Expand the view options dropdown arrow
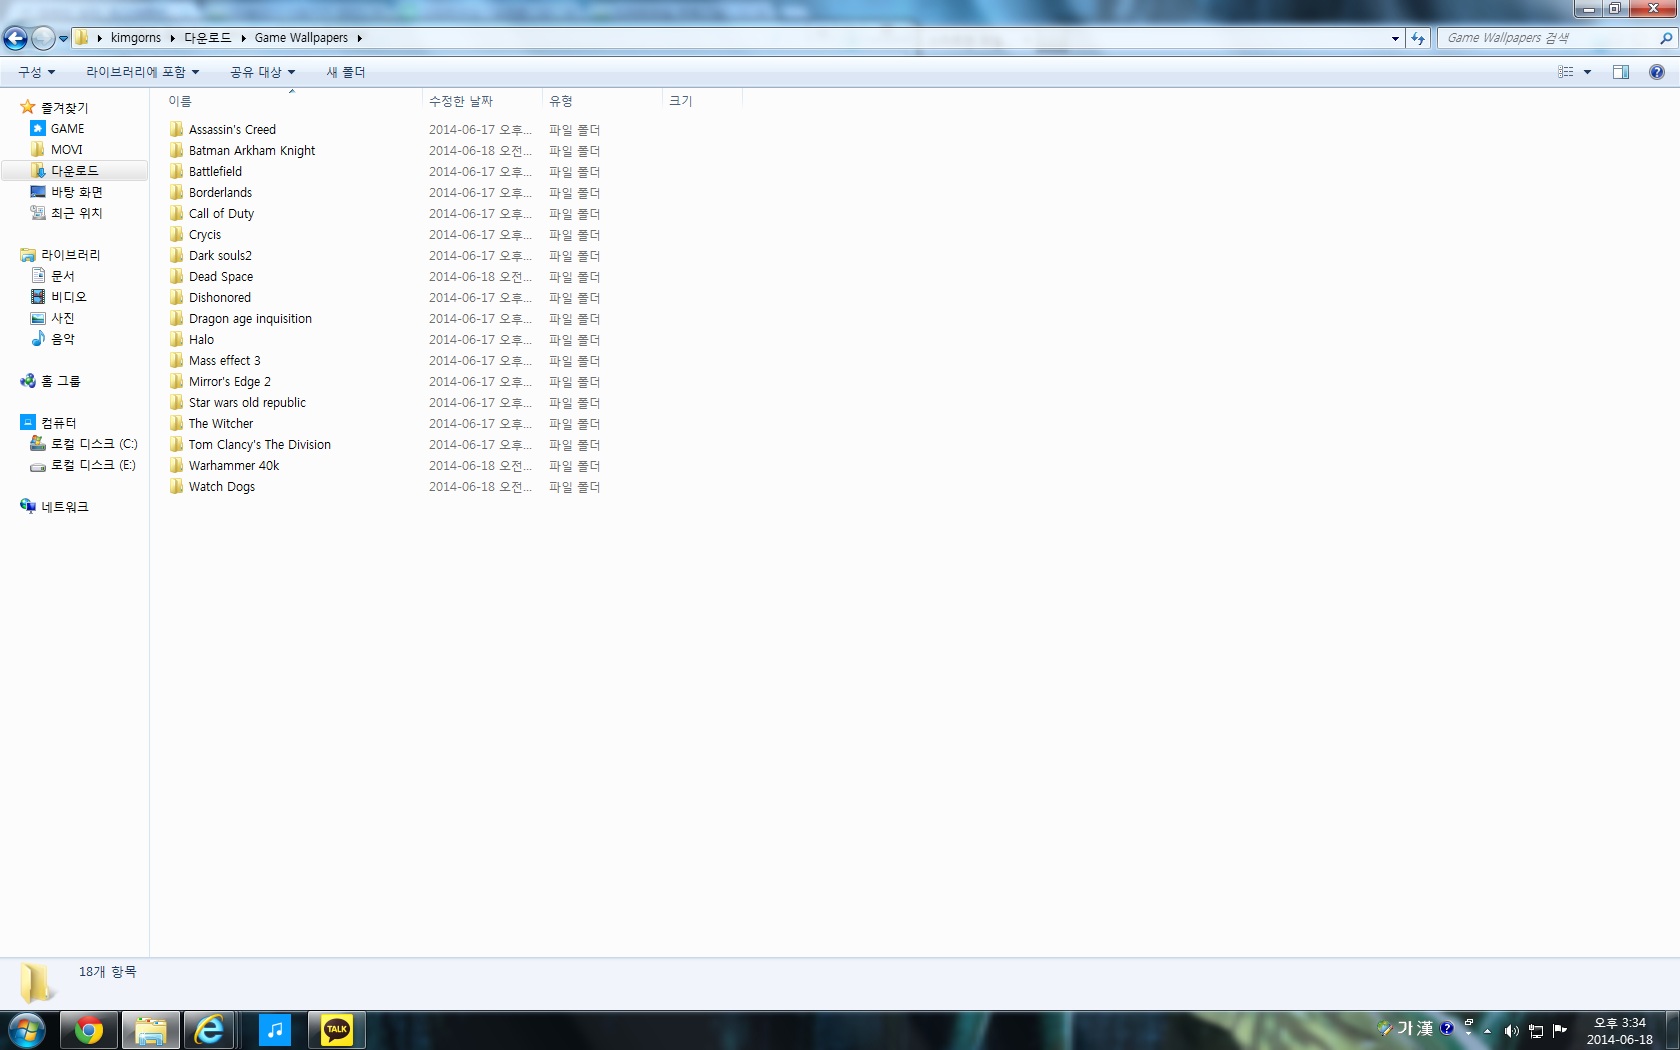 (x=1587, y=72)
